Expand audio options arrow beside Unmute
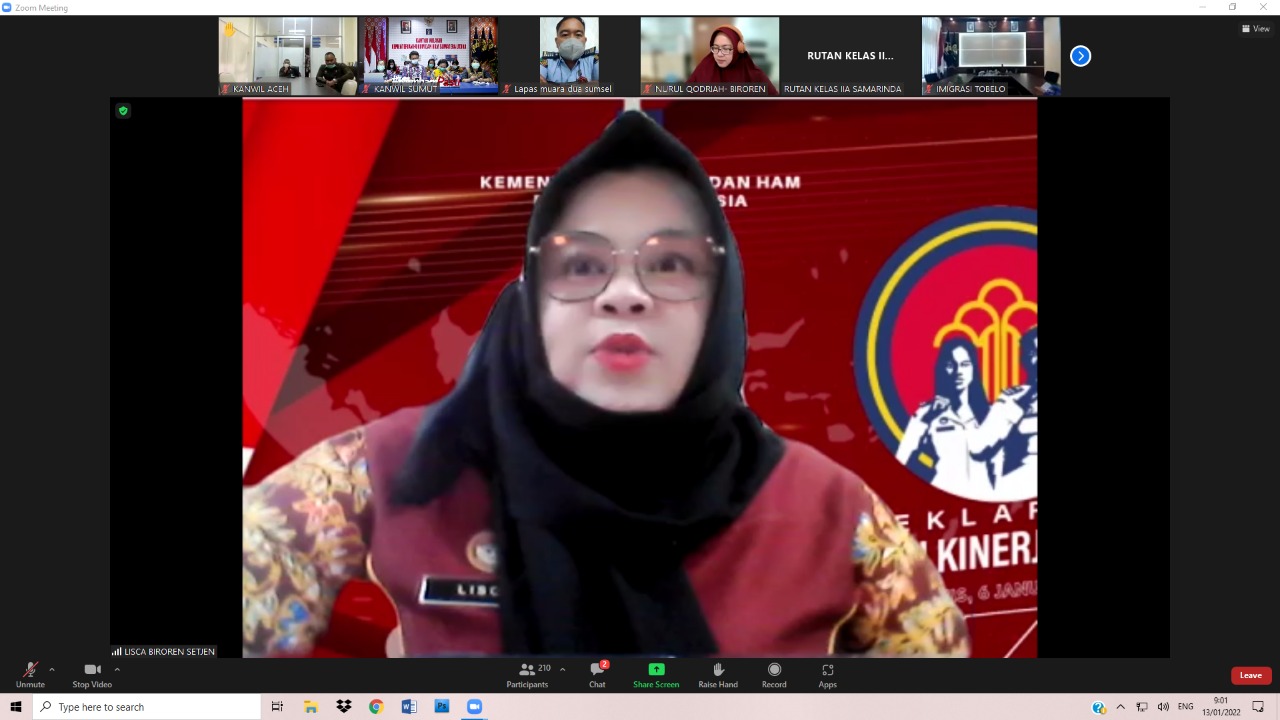1280x720 pixels. click(x=52, y=669)
